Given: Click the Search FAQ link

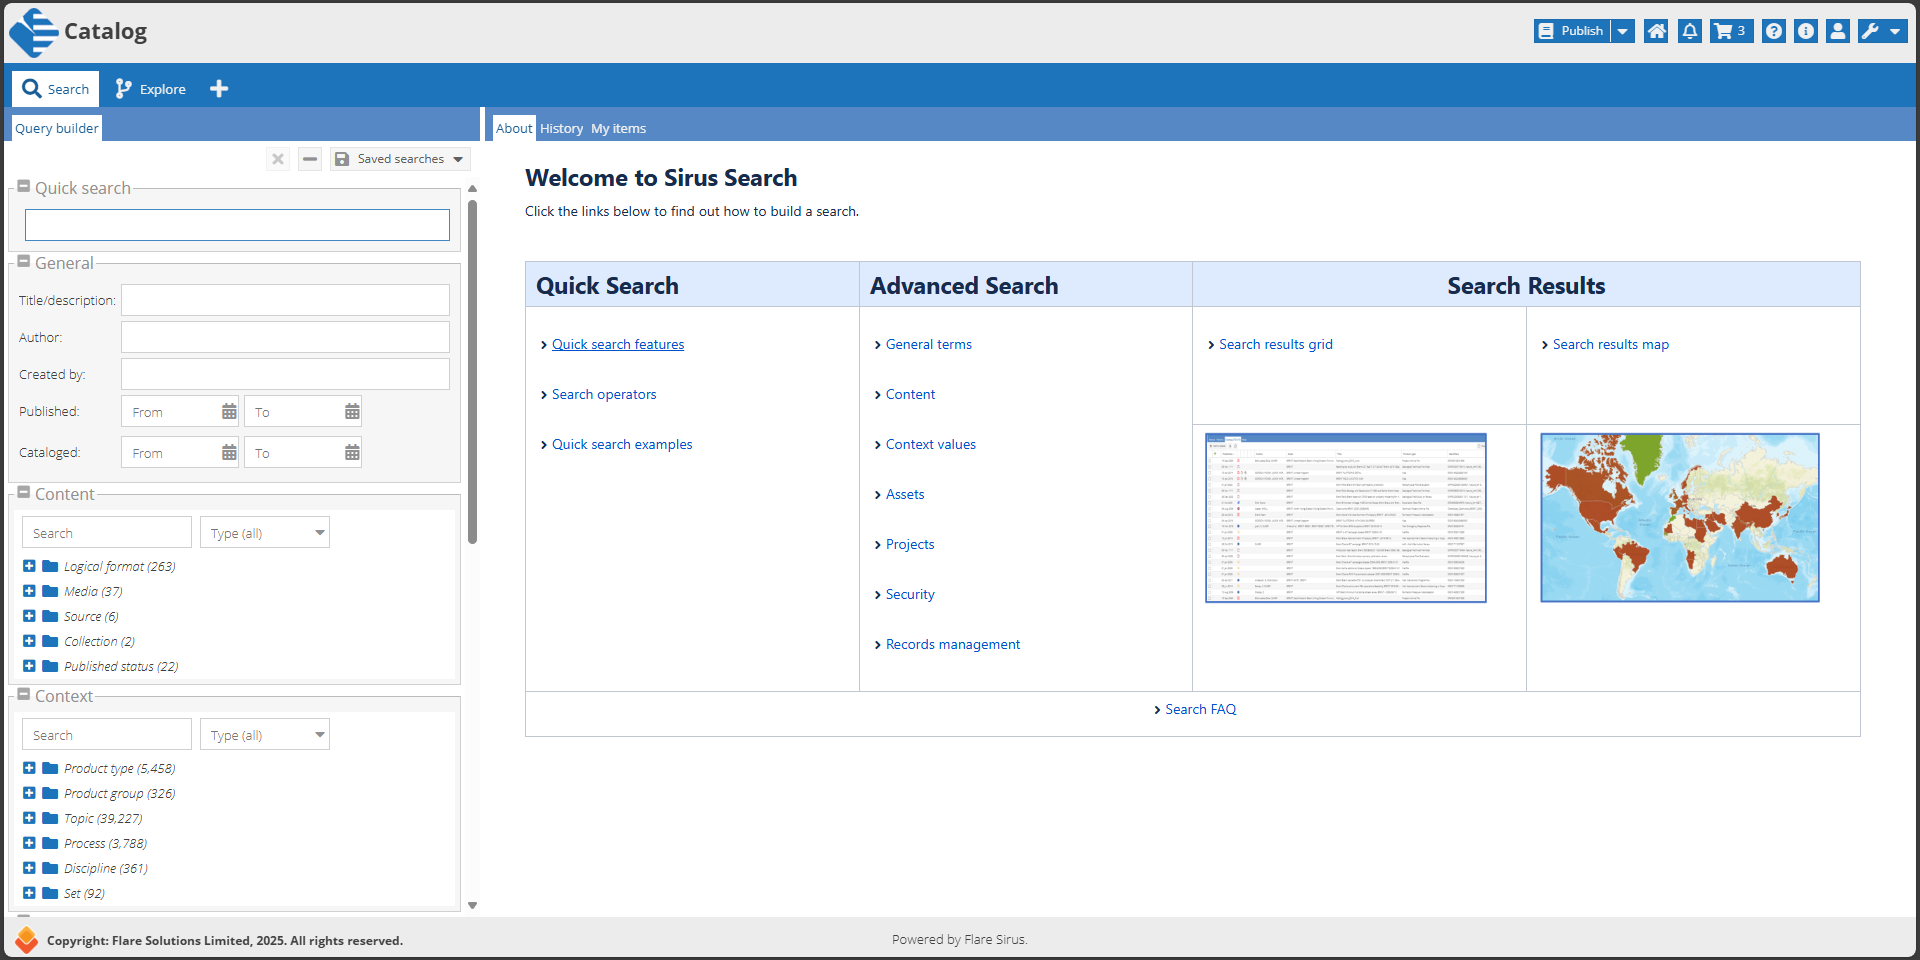Looking at the screenshot, I should click(1200, 709).
